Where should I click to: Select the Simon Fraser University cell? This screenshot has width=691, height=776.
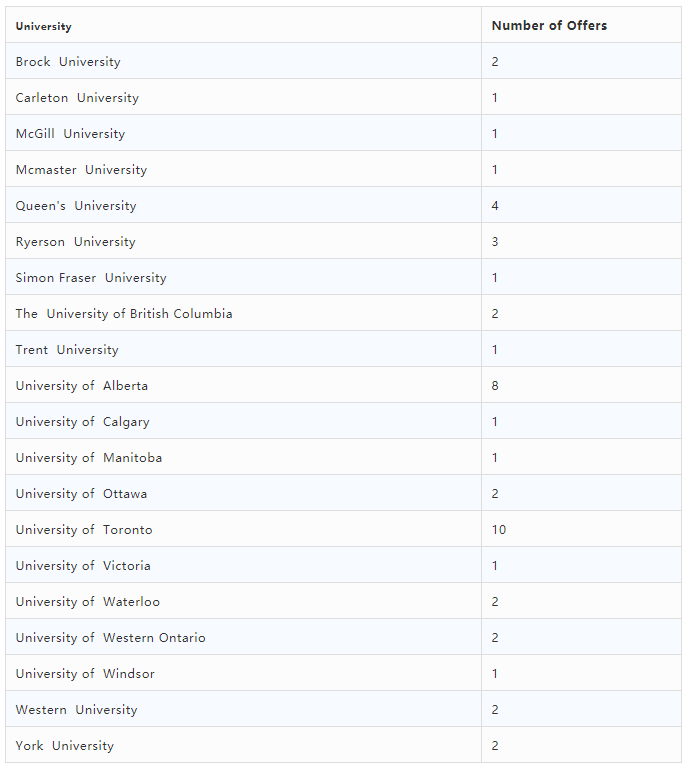(91, 278)
